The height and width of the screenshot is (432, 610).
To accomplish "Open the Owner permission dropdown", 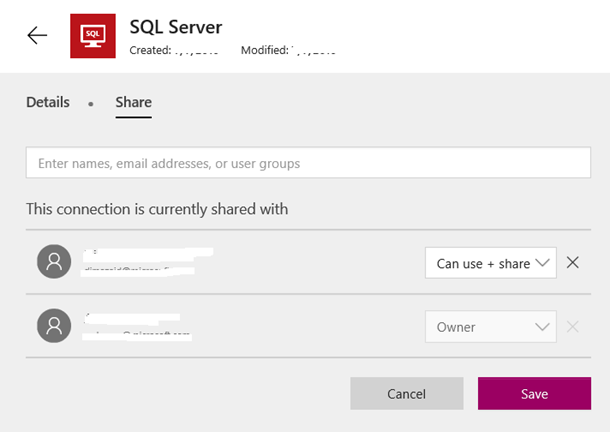I will tap(491, 327).
